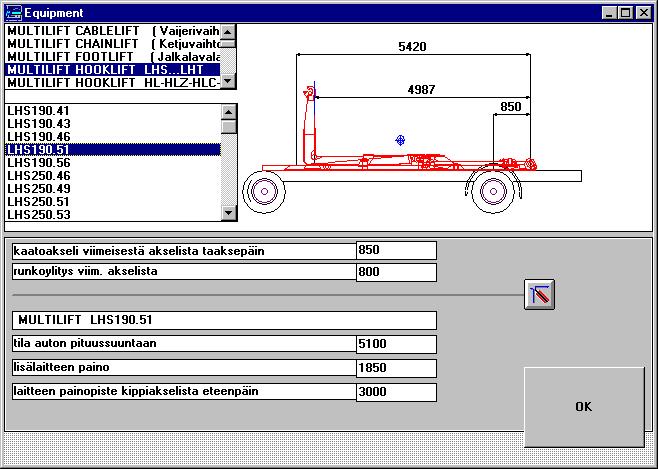Maximize the Equipment window
Screen dimensions: 658x469
625,13
